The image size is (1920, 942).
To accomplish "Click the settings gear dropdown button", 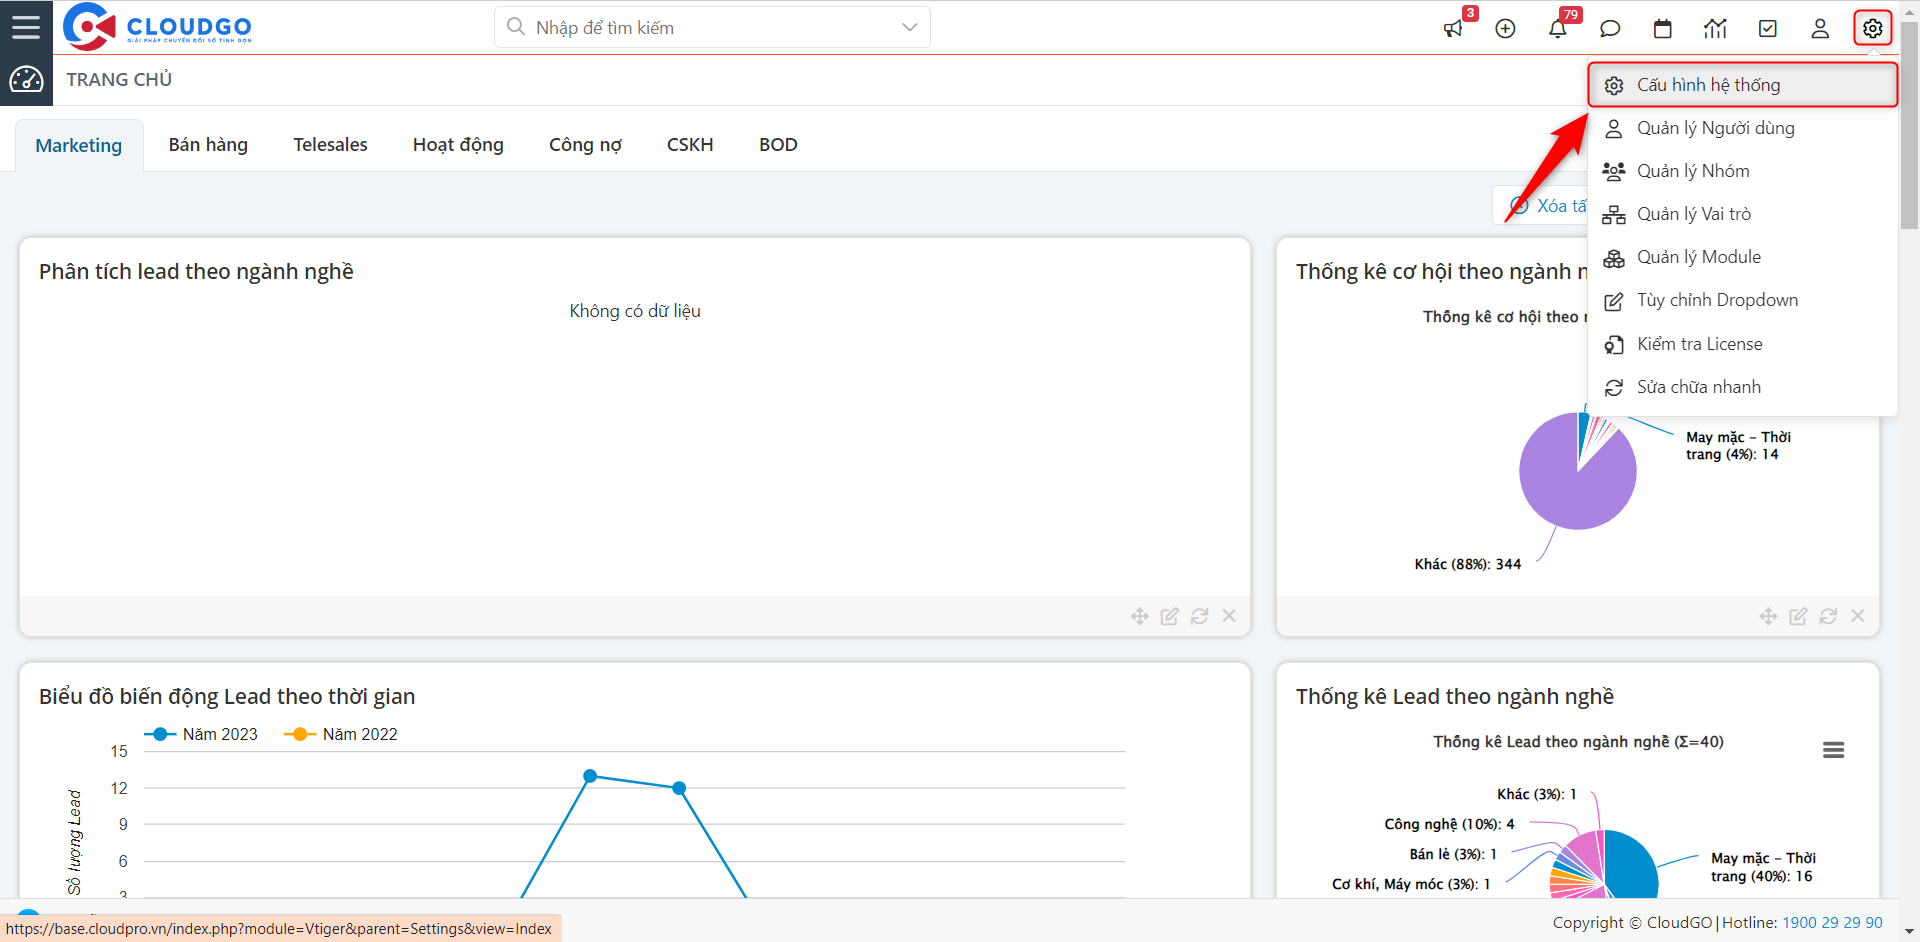I will pyautogui.click(x=1872, y=28).
